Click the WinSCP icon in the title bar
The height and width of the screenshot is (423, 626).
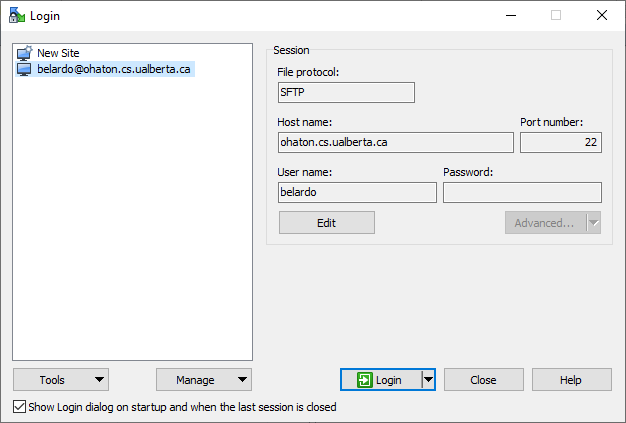click(16, 15)
